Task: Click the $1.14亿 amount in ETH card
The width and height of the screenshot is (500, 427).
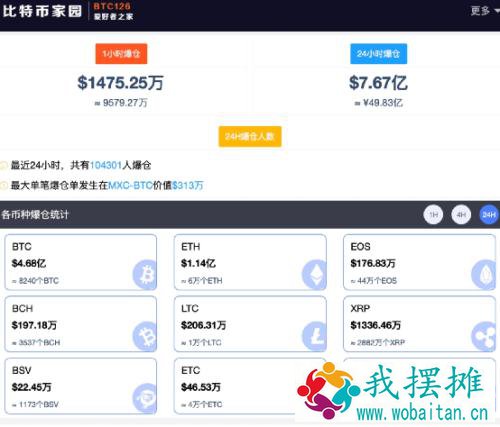Action: pyautogui.click(x=198, y=263)
